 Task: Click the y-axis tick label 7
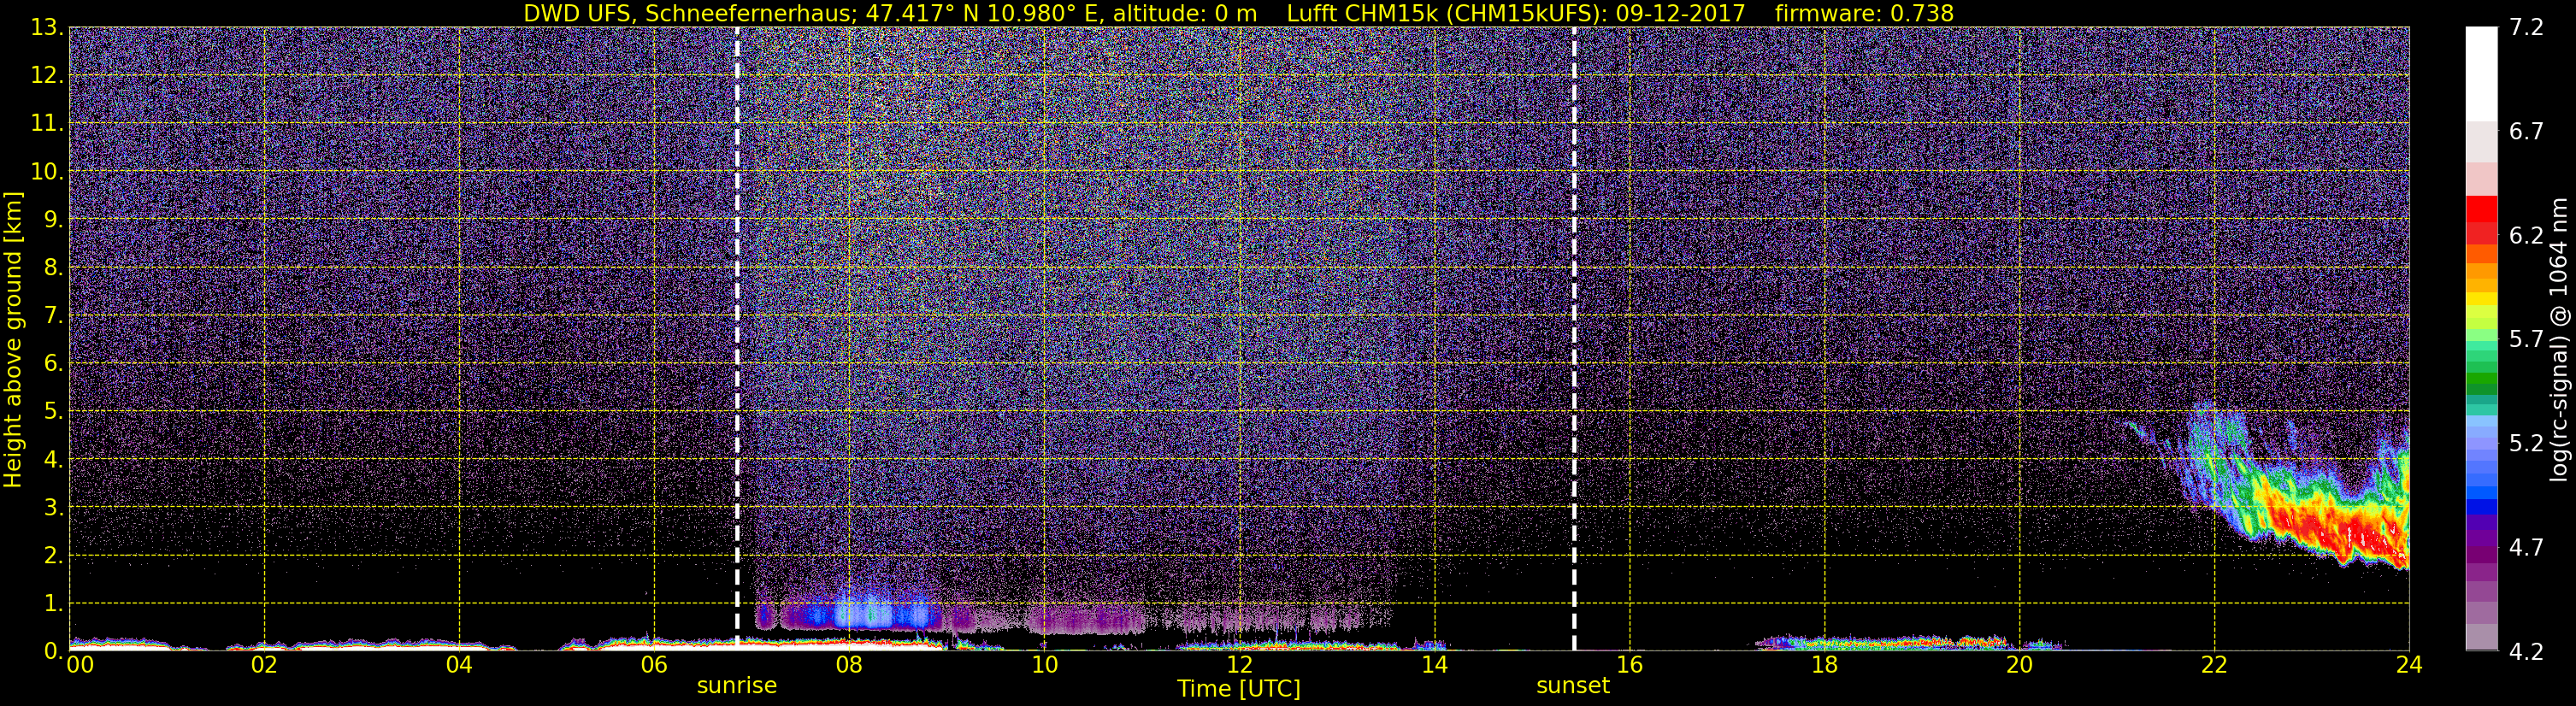tap(53, 316)
